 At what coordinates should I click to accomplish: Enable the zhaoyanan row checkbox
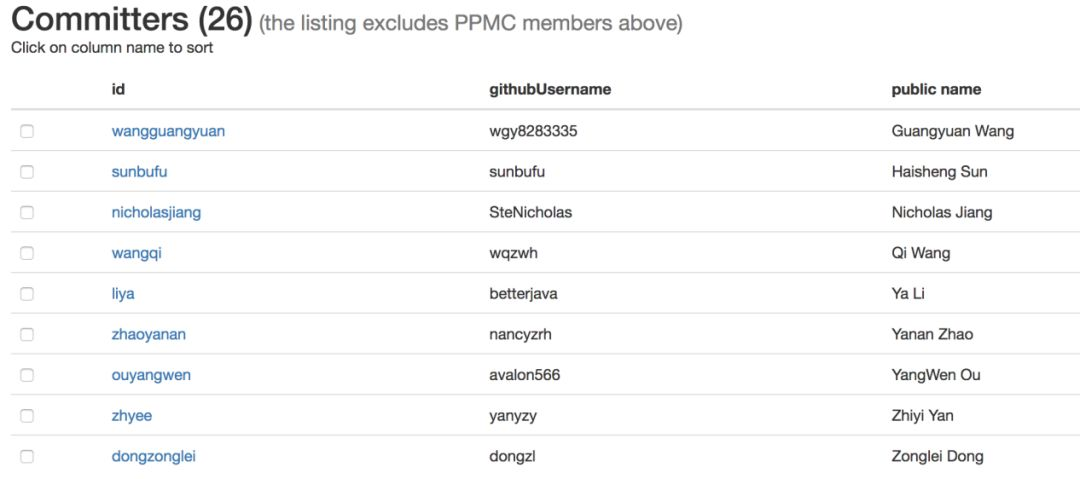point(27,334)
